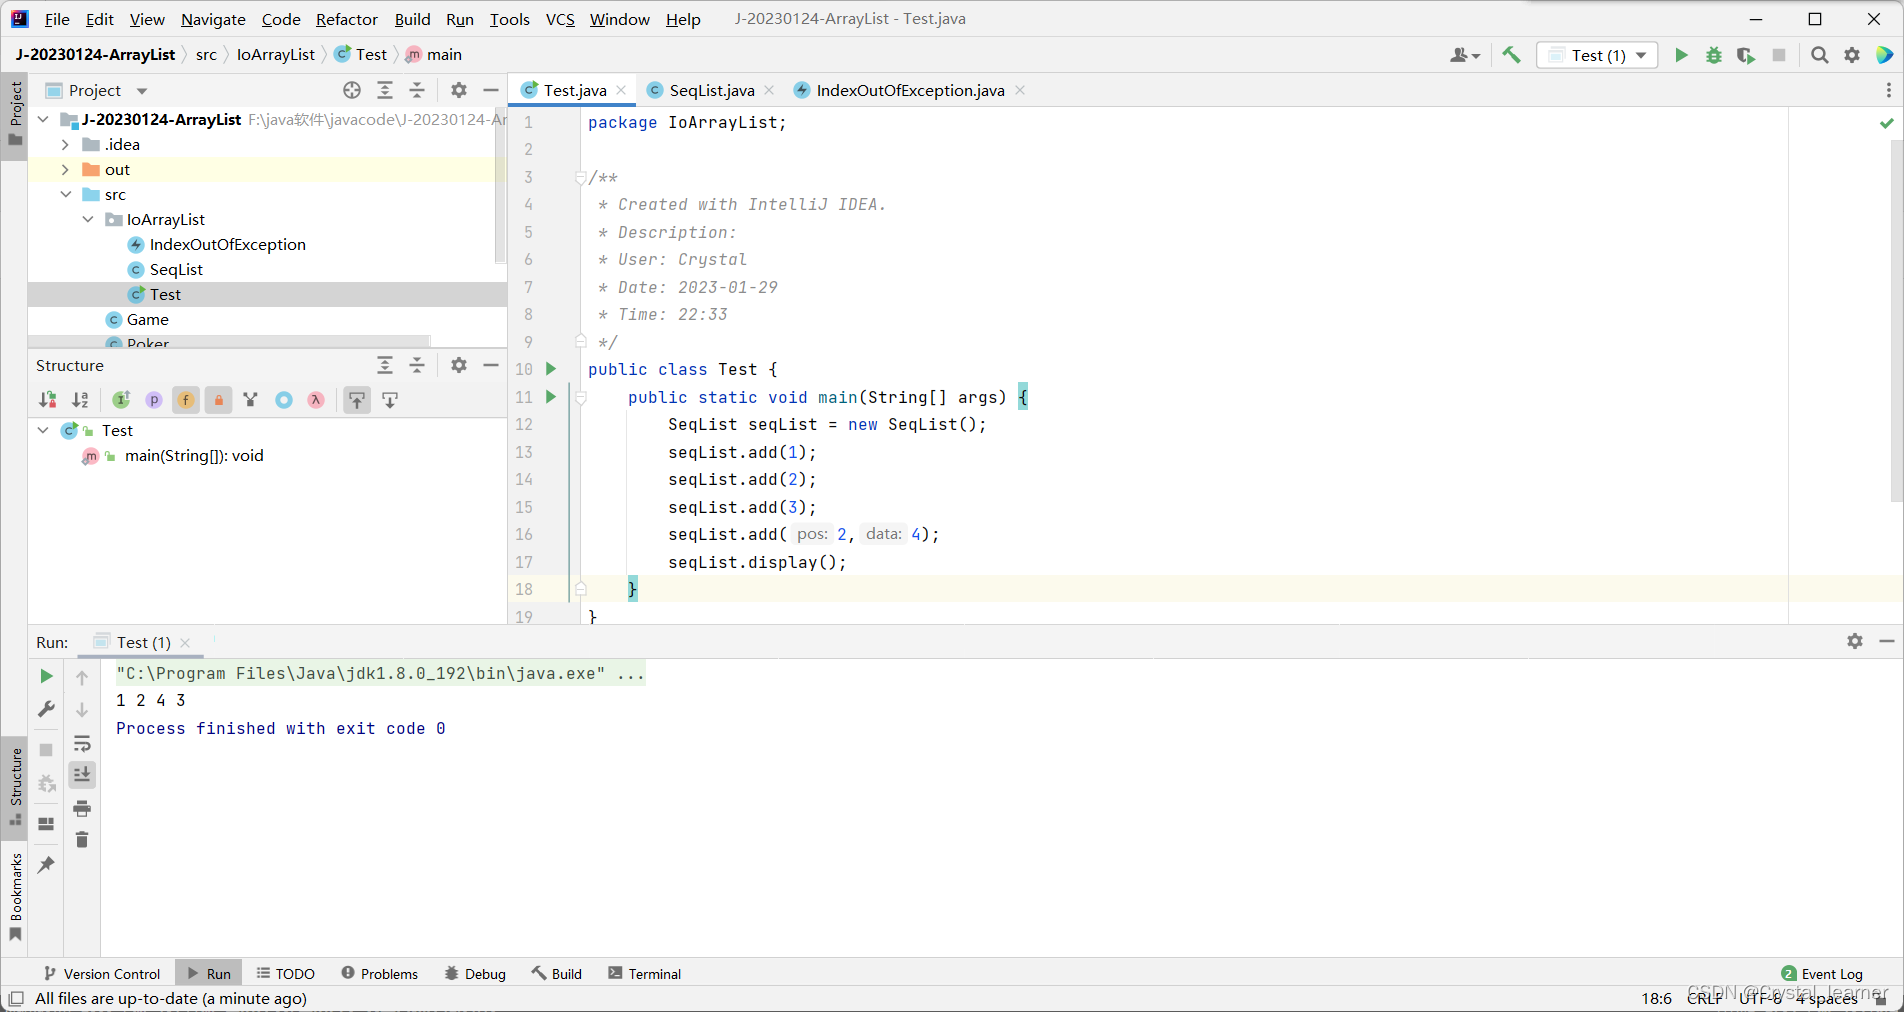Switch to the SeqList.java tab

tap(711, 90)
